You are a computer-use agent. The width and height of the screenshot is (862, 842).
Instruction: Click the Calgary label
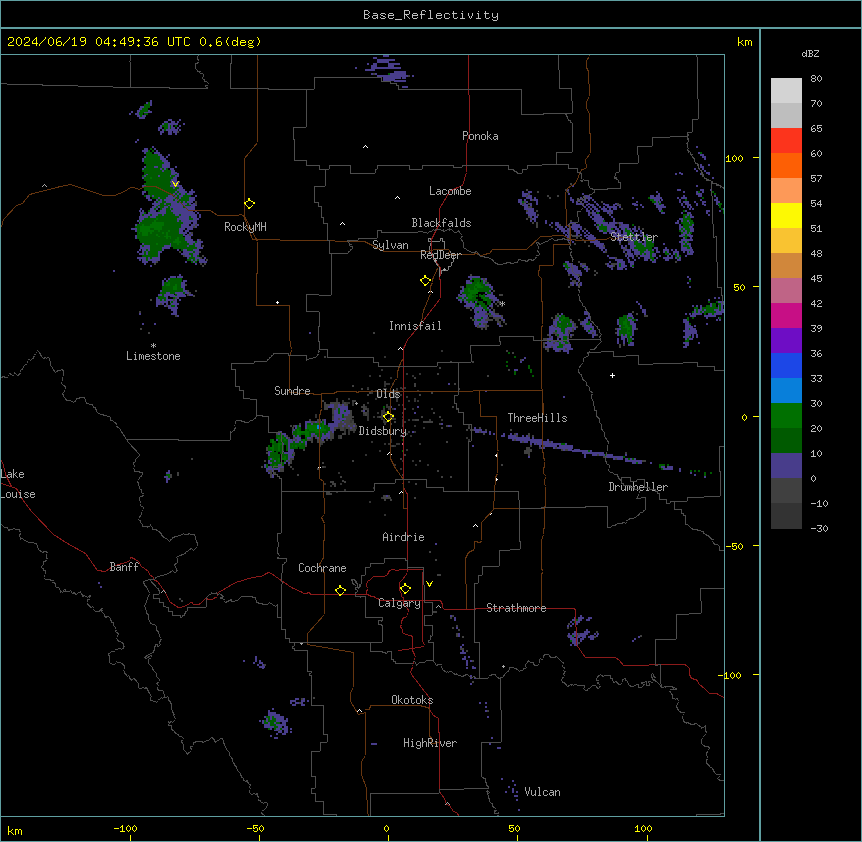point(400,603)
